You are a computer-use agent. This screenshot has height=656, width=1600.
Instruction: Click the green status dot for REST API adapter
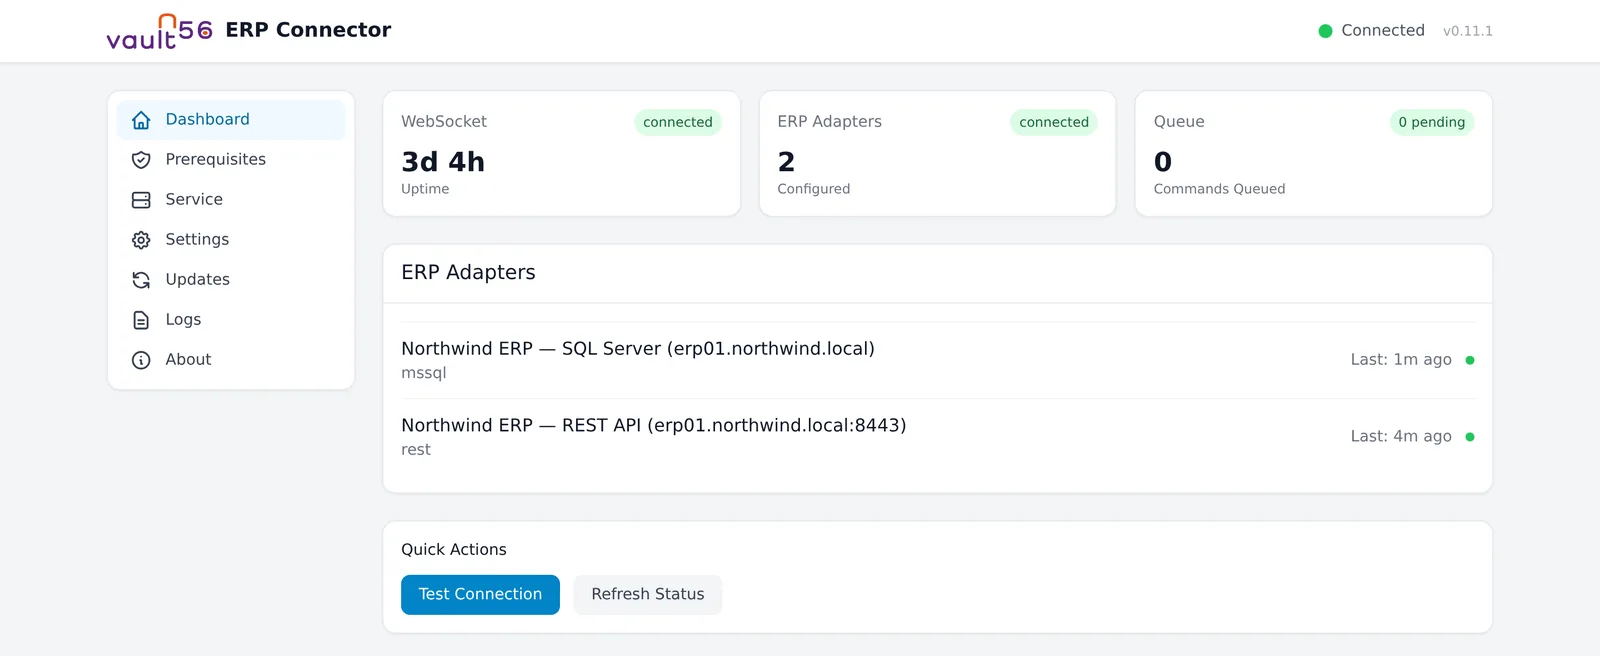coord(1470,437)
